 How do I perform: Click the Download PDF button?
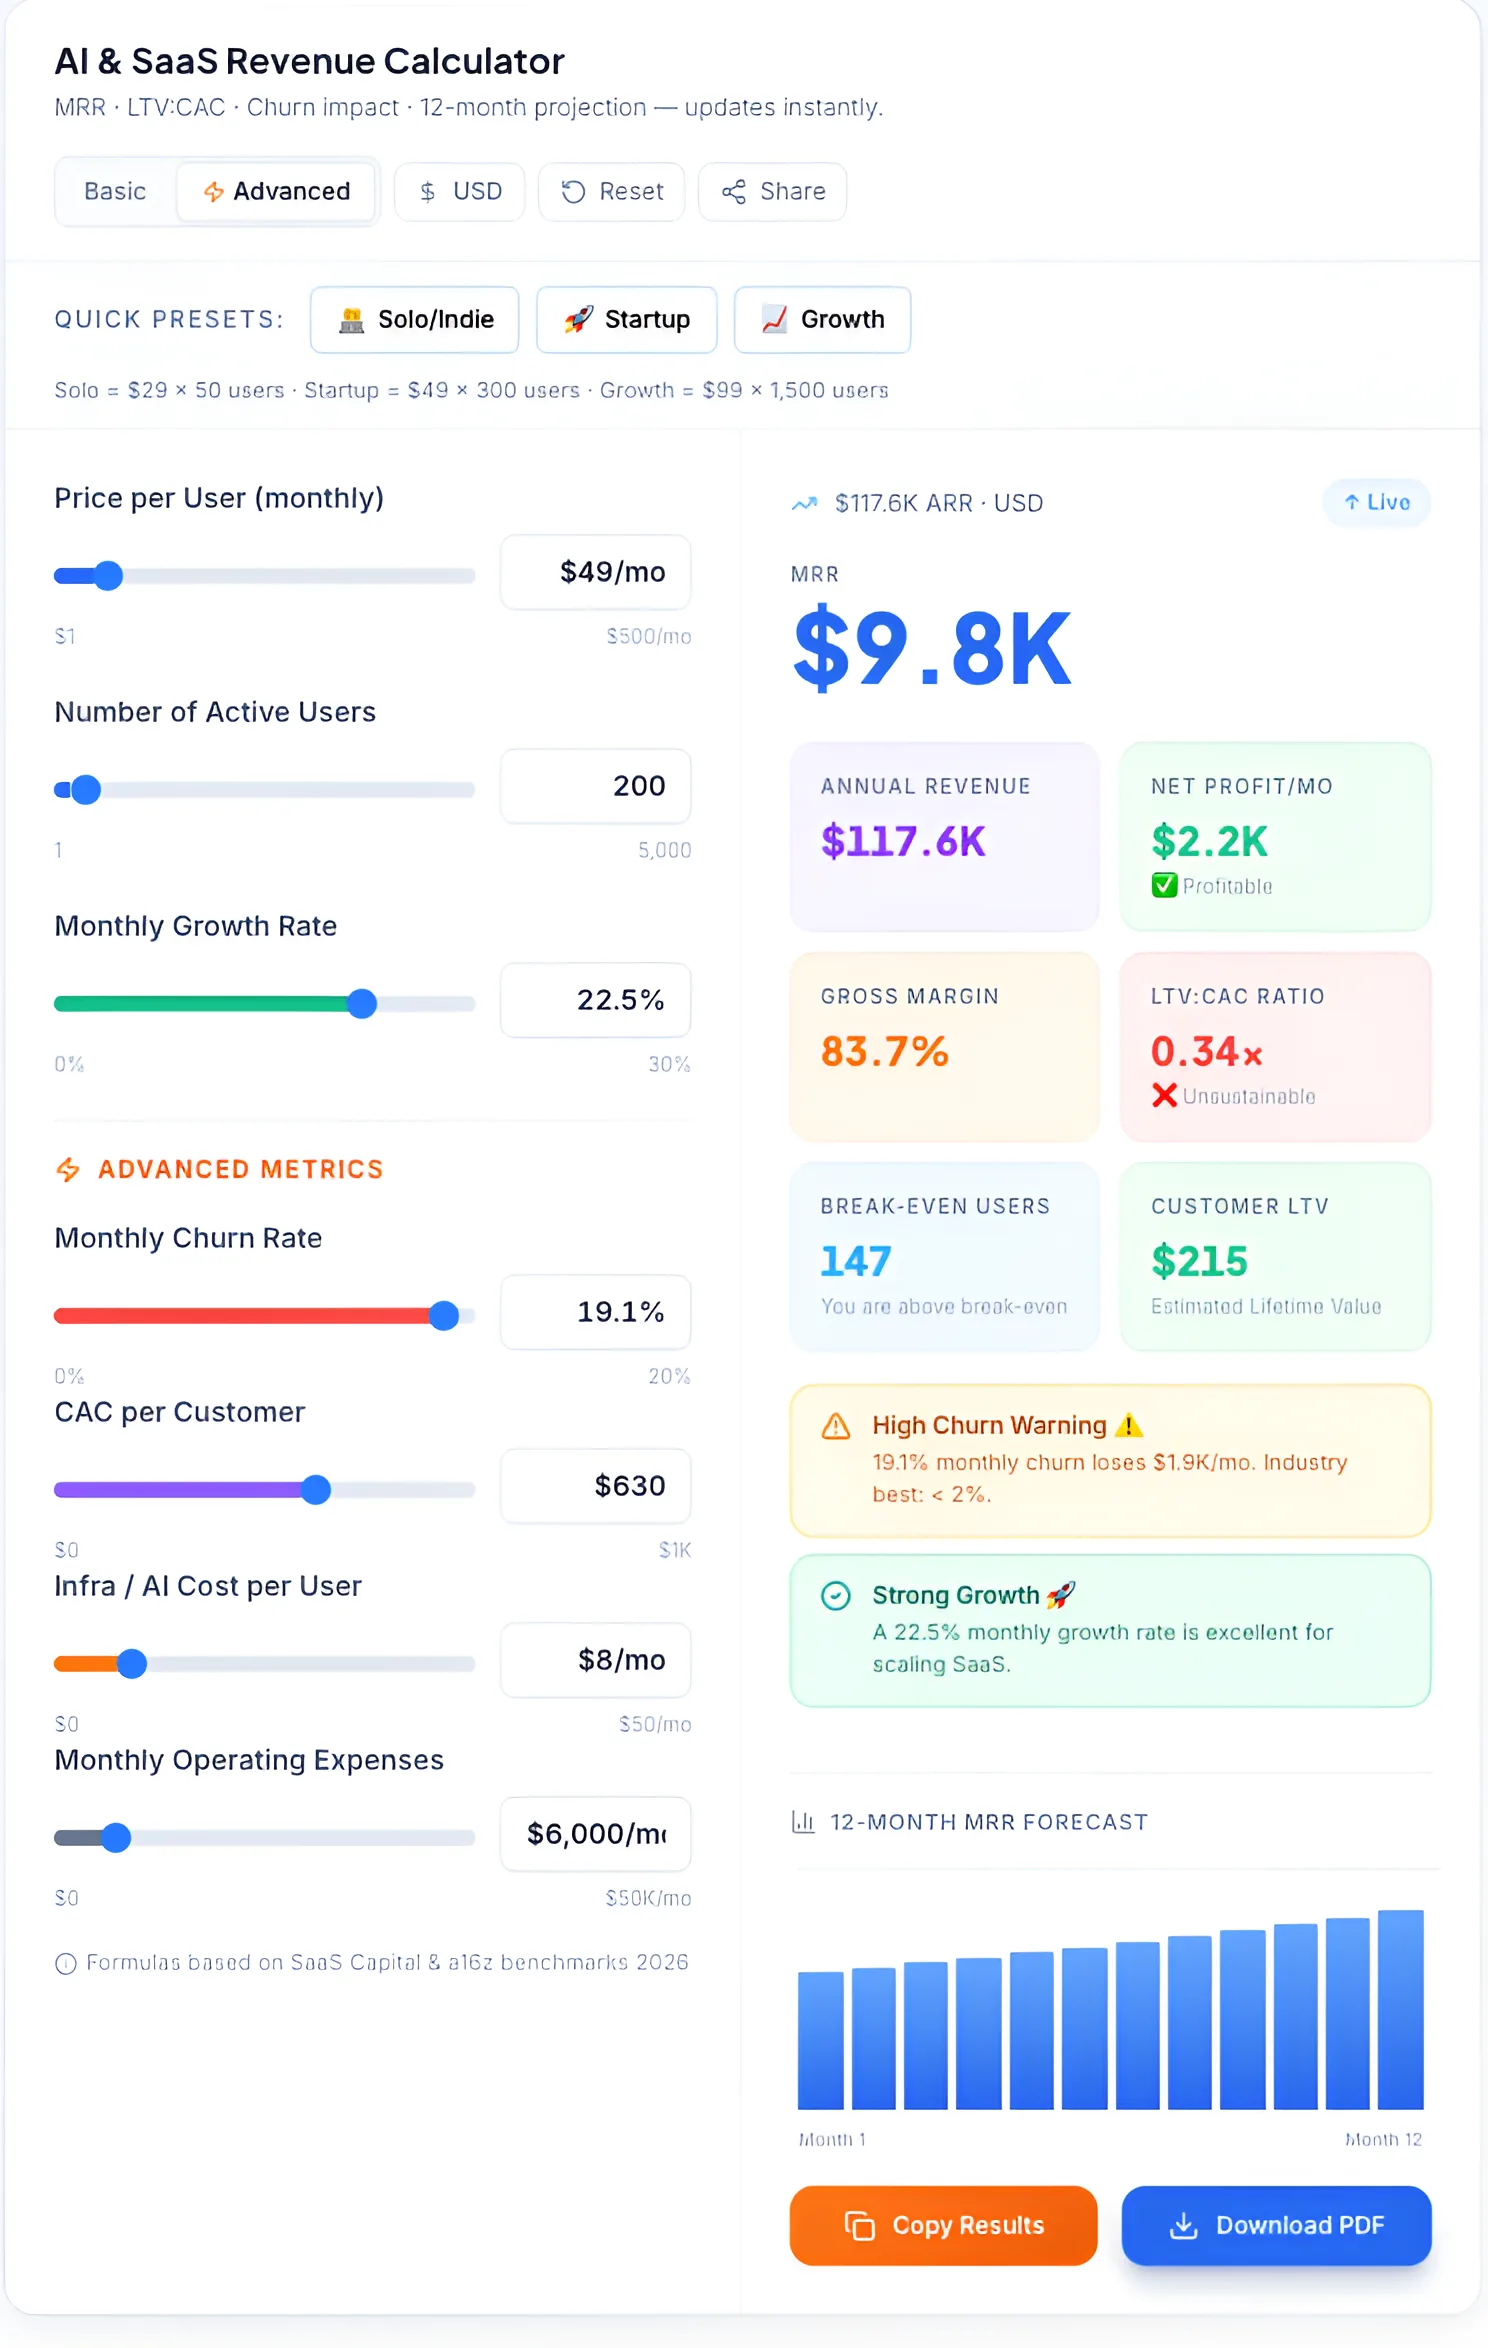pos(1276,2225)
